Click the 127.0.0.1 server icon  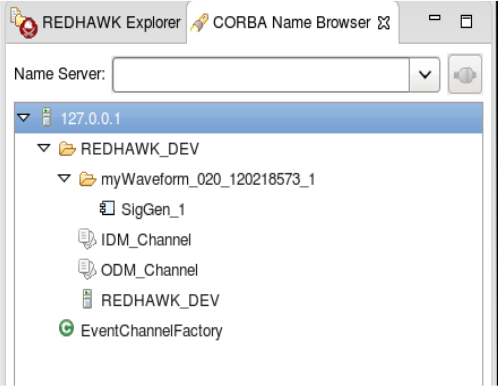tap(46, 117)
